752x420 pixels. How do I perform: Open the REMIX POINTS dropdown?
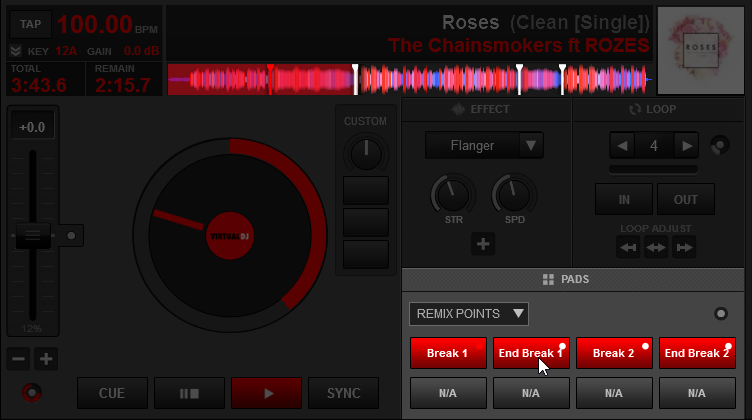469,314
